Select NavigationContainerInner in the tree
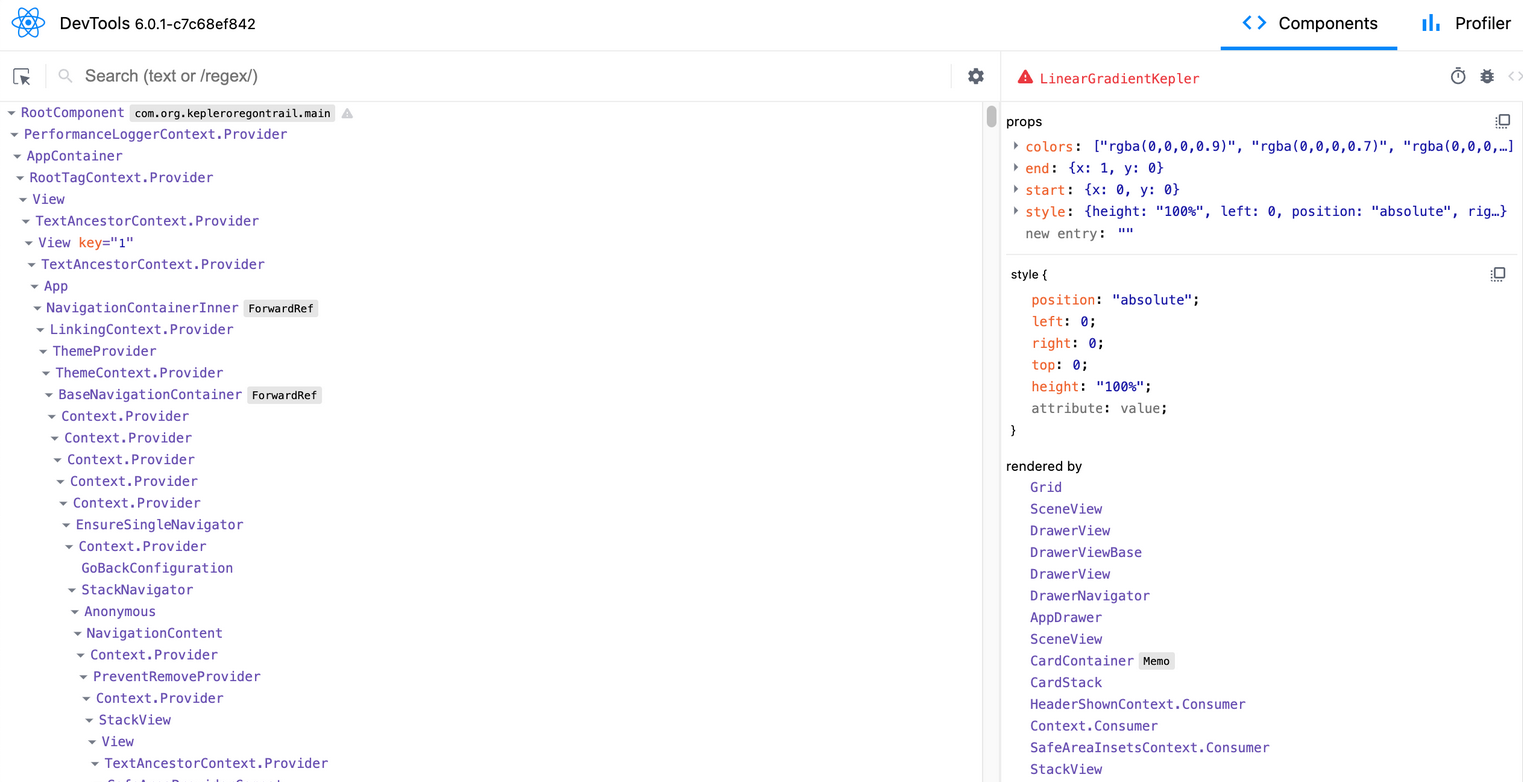The width and height of the screenshot is (1523, 782). pyautogui.click(x=142, y=308)
